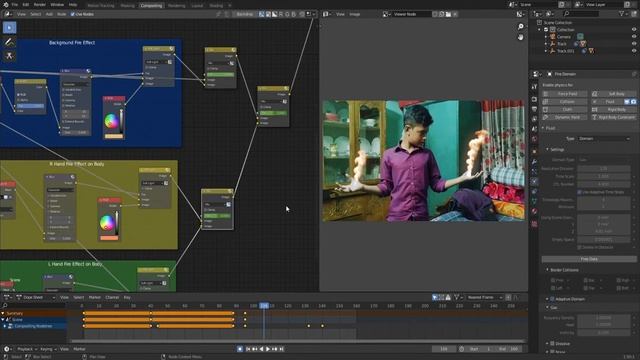Viewport: 640px width, 360px height.
Task: Collapse the Fluid panel
Action: (x=544, y=128)
